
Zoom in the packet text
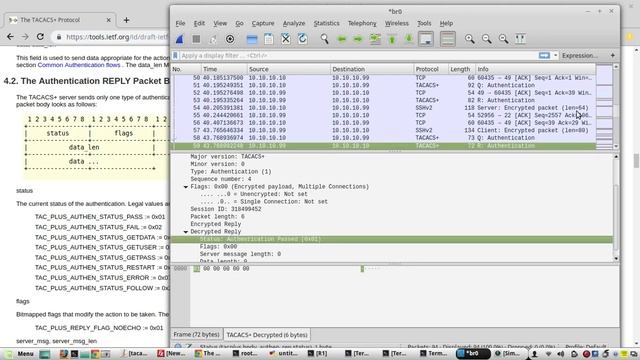pyautogui.click(x=470, y=39)
